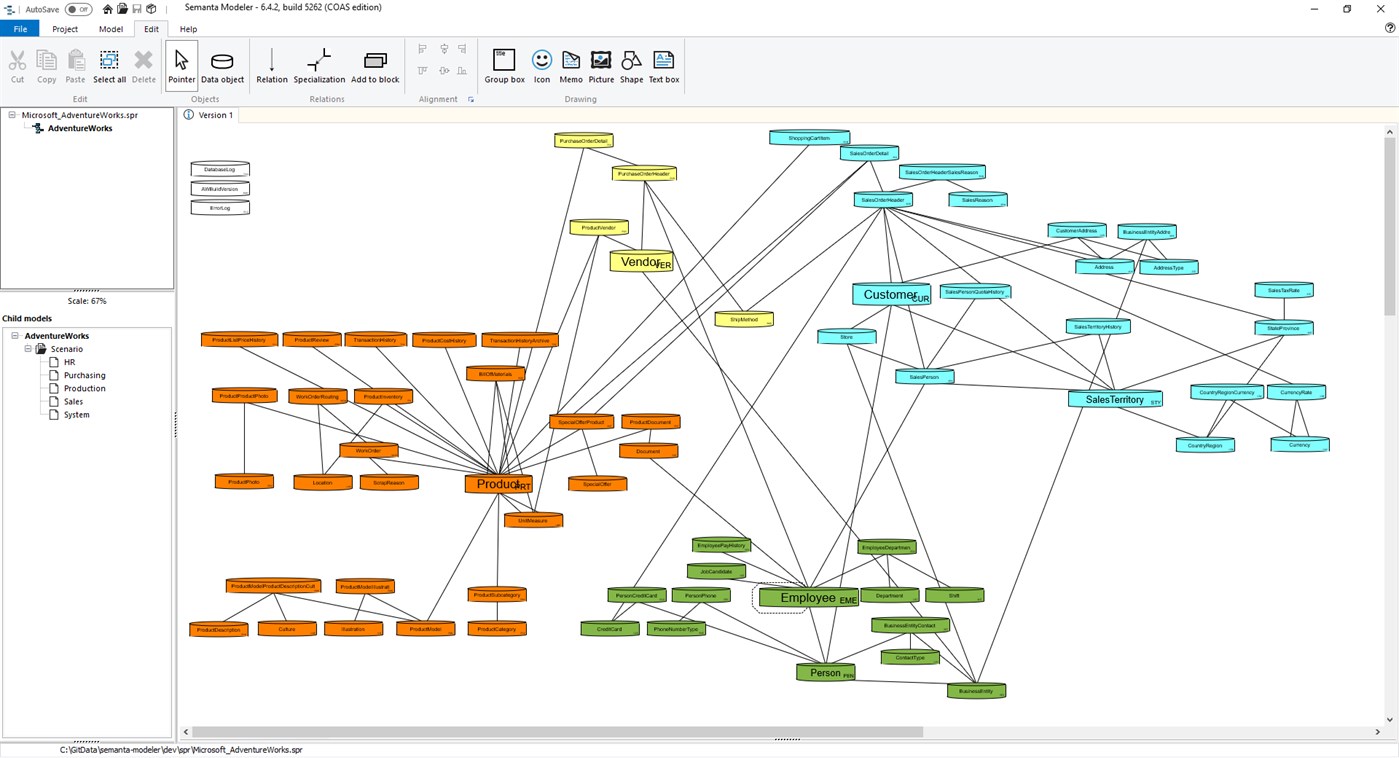
Task: Insert a Picture object
Action: click(x=600, y=66)
